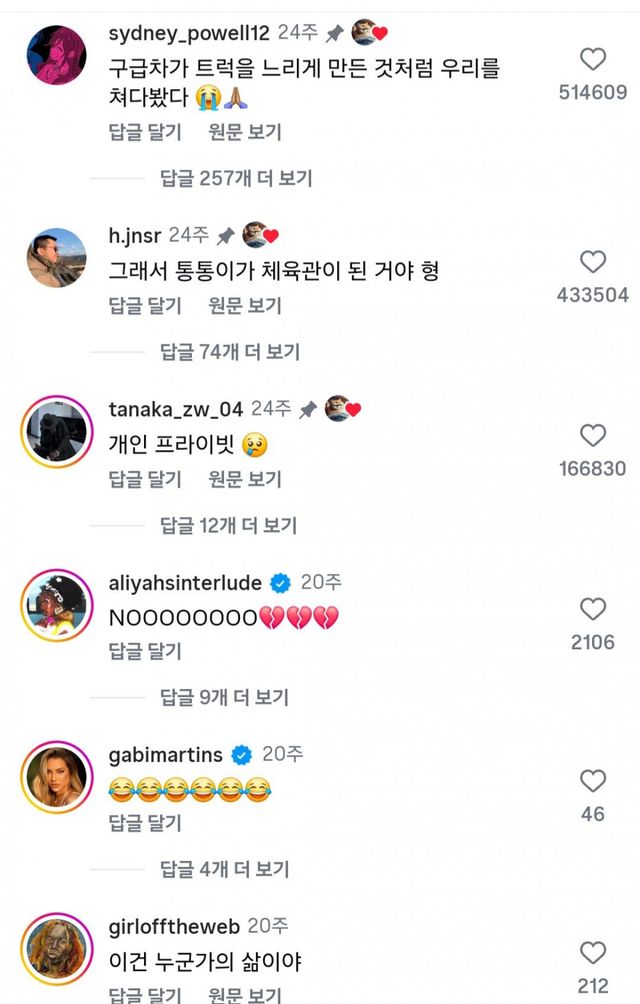This screenshot has height=1004, width=640.
Task: Tap tanaka_zw_04's profile avatar
Action: (56, 431)
